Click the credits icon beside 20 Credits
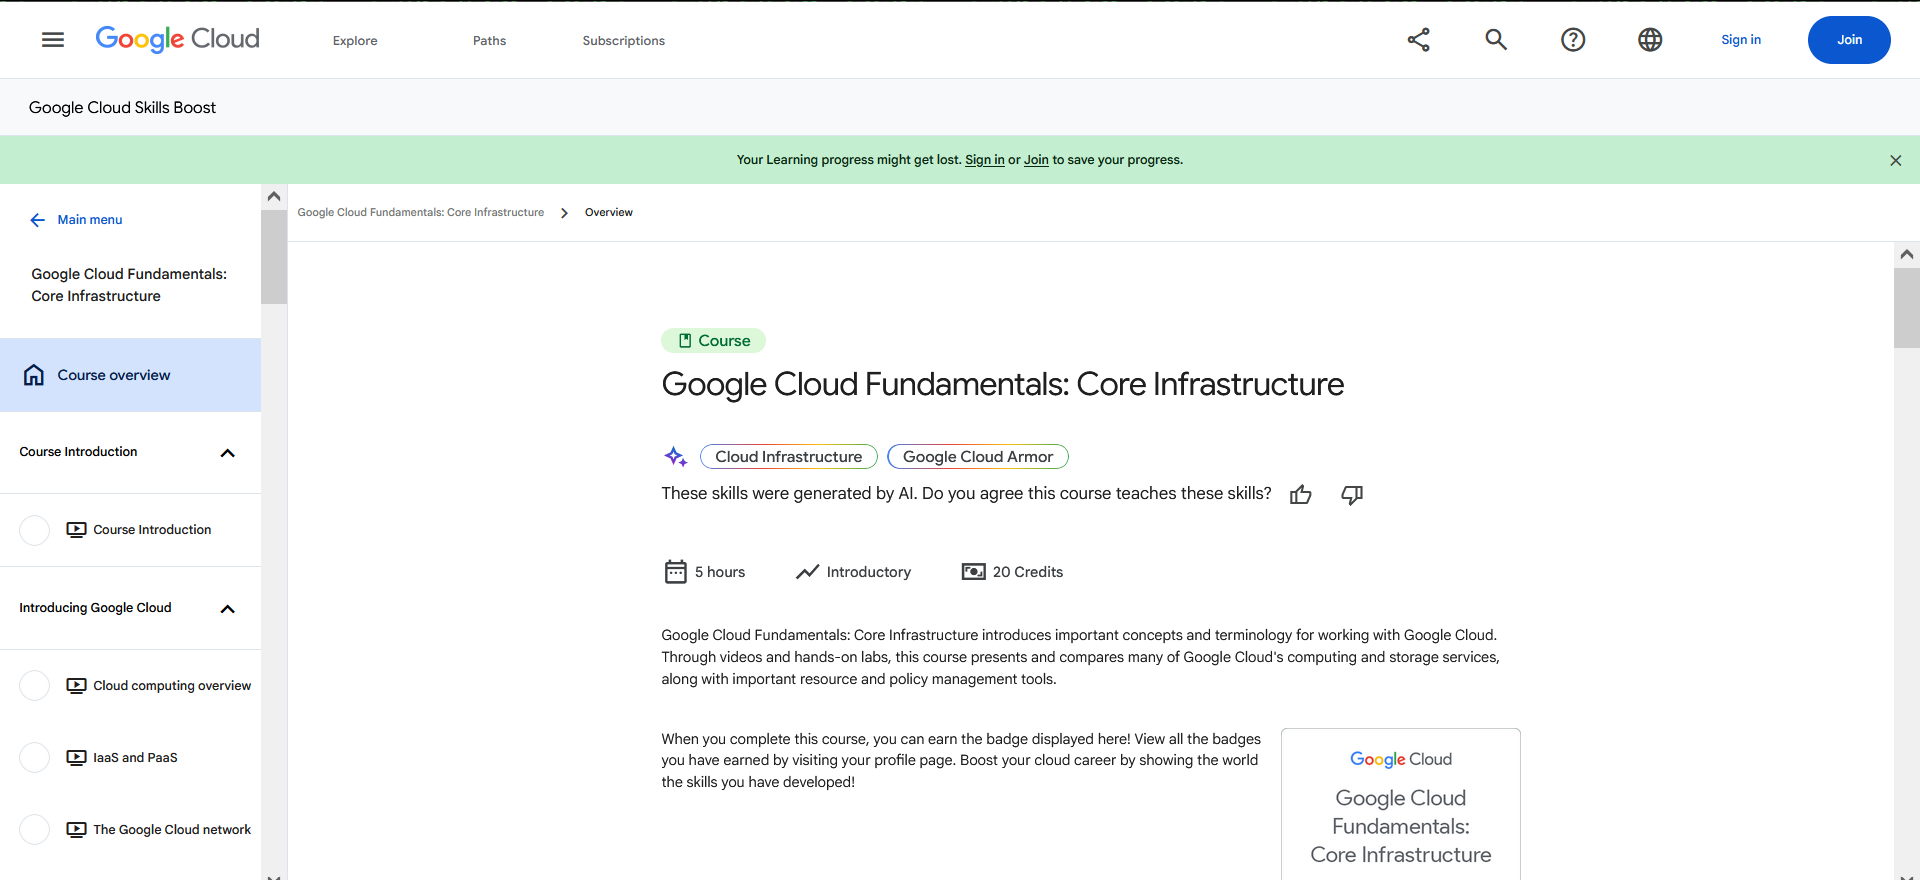The image size is (1920, 880). click(974, 572)
